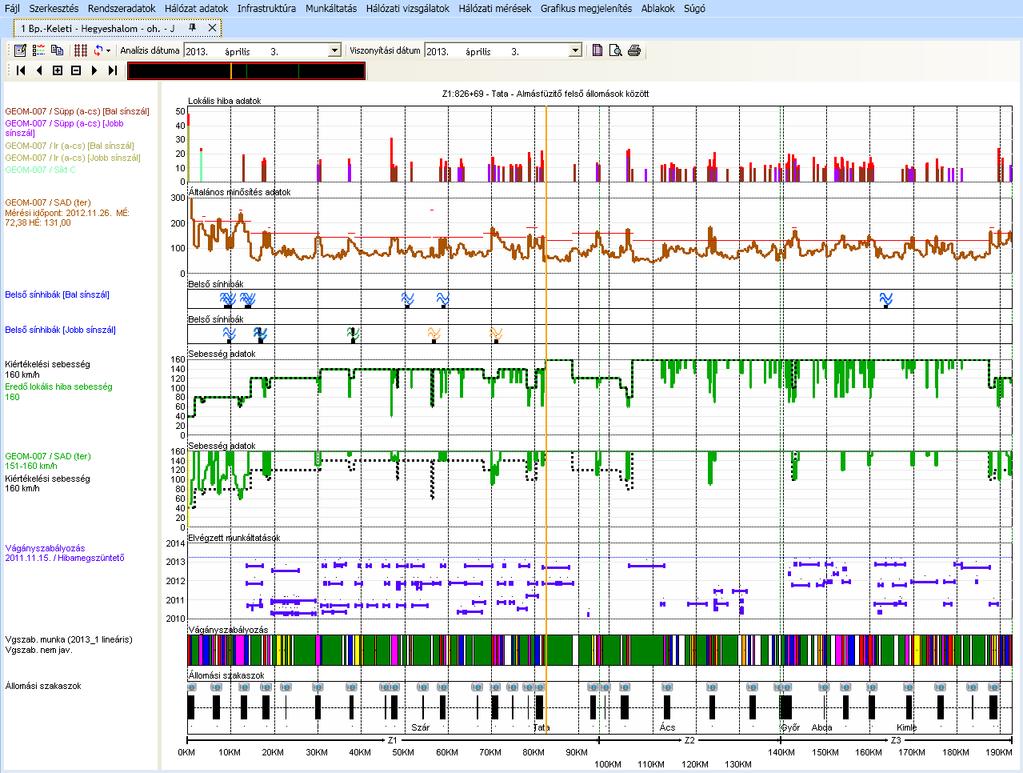
Task: Jump to last section button
Action: 113,70
